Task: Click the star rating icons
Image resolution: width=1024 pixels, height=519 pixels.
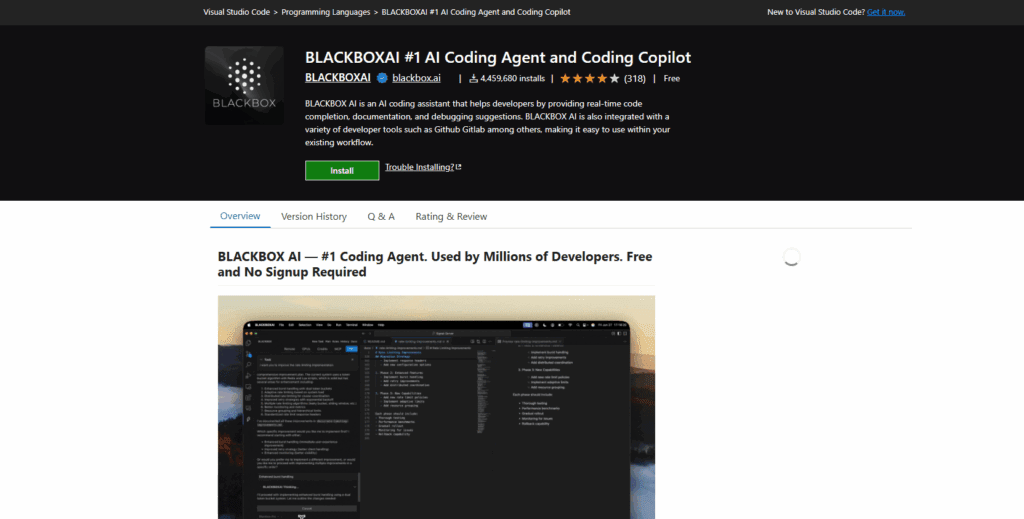Action: pyautogui.click(x=590, y=78)
